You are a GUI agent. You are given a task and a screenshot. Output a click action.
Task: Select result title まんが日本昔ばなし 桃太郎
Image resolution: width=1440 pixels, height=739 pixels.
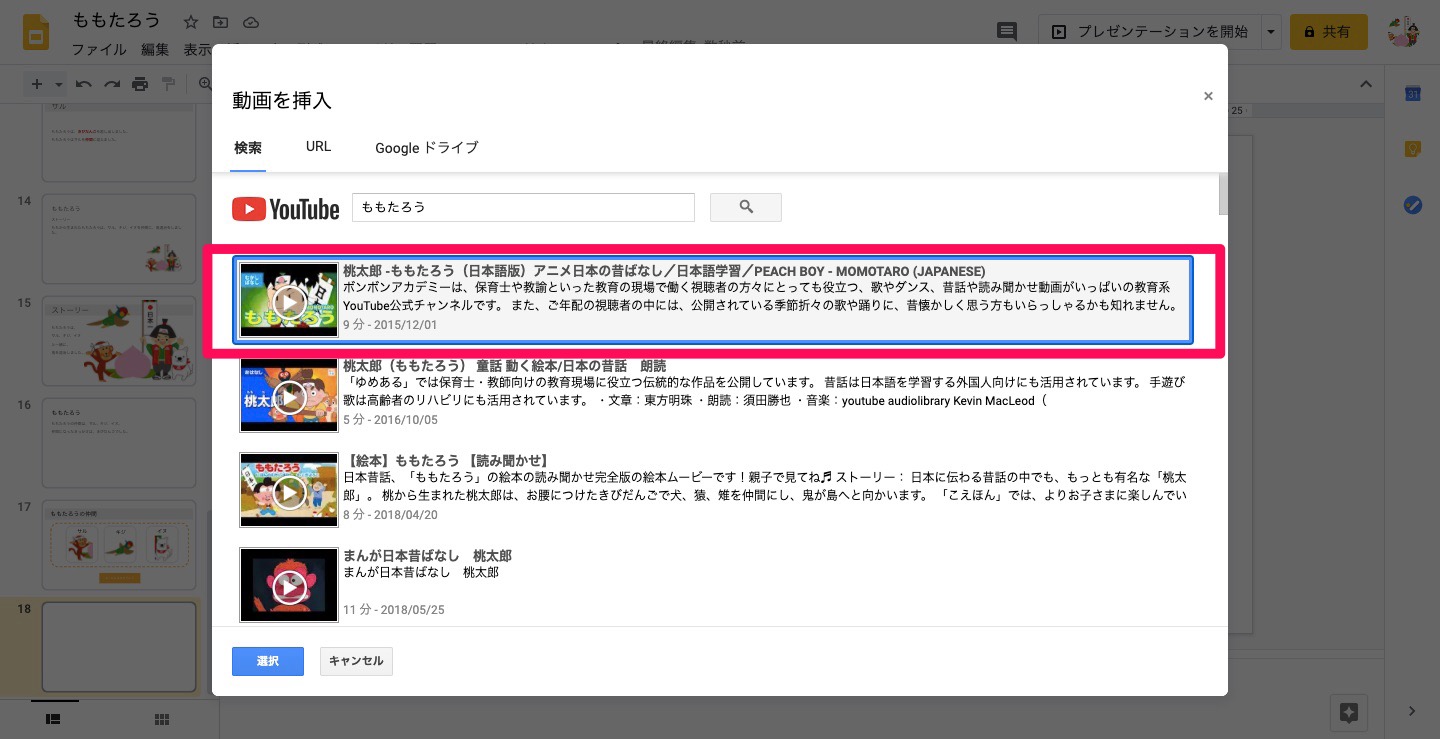click(427, 555)
